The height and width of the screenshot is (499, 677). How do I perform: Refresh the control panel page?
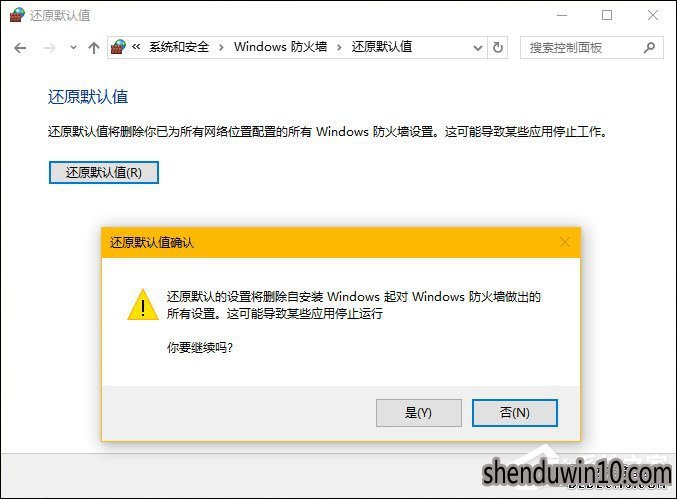(x=498, y=47)
